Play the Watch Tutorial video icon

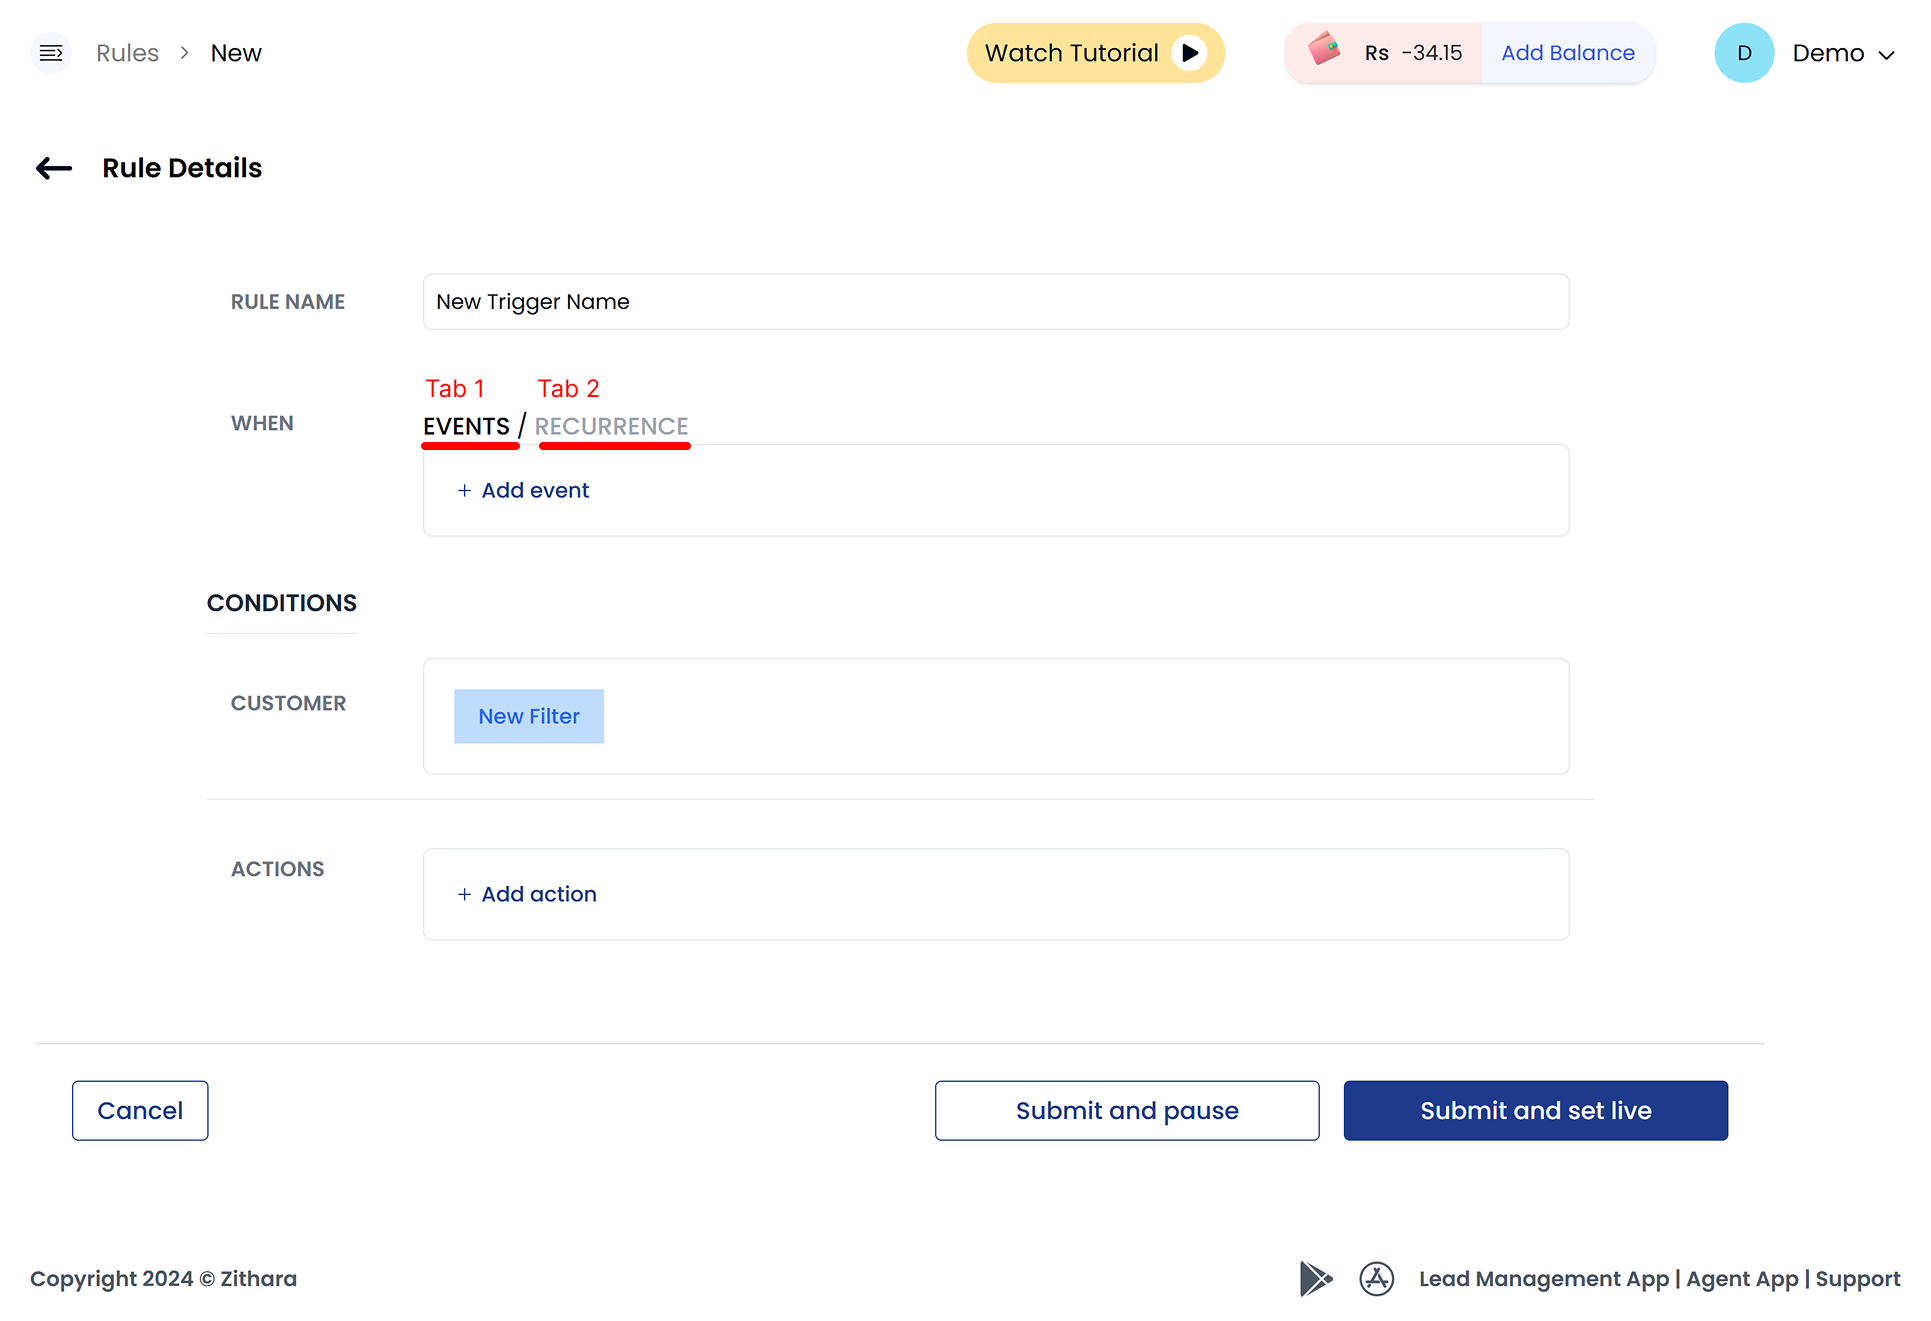click(x=1189, y=53)
